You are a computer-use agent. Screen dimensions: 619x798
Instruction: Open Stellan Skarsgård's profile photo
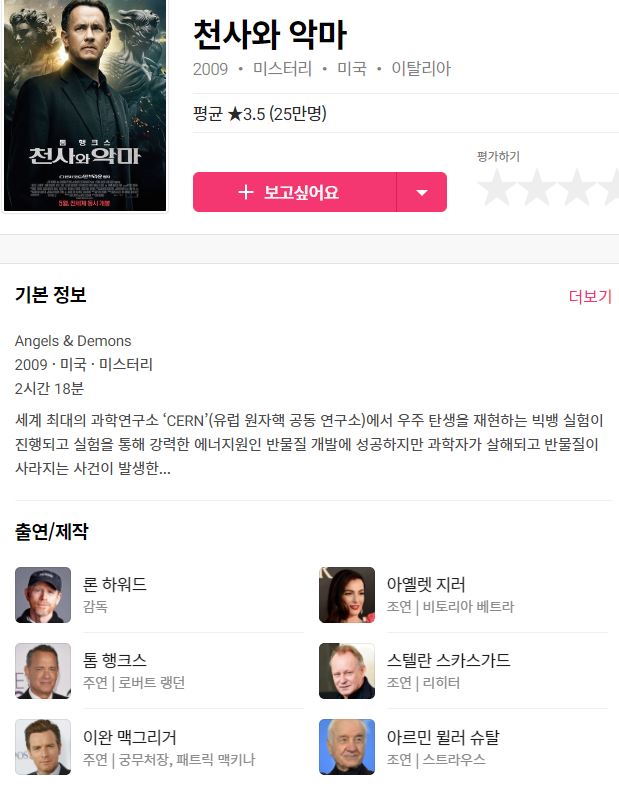[347, 671]
